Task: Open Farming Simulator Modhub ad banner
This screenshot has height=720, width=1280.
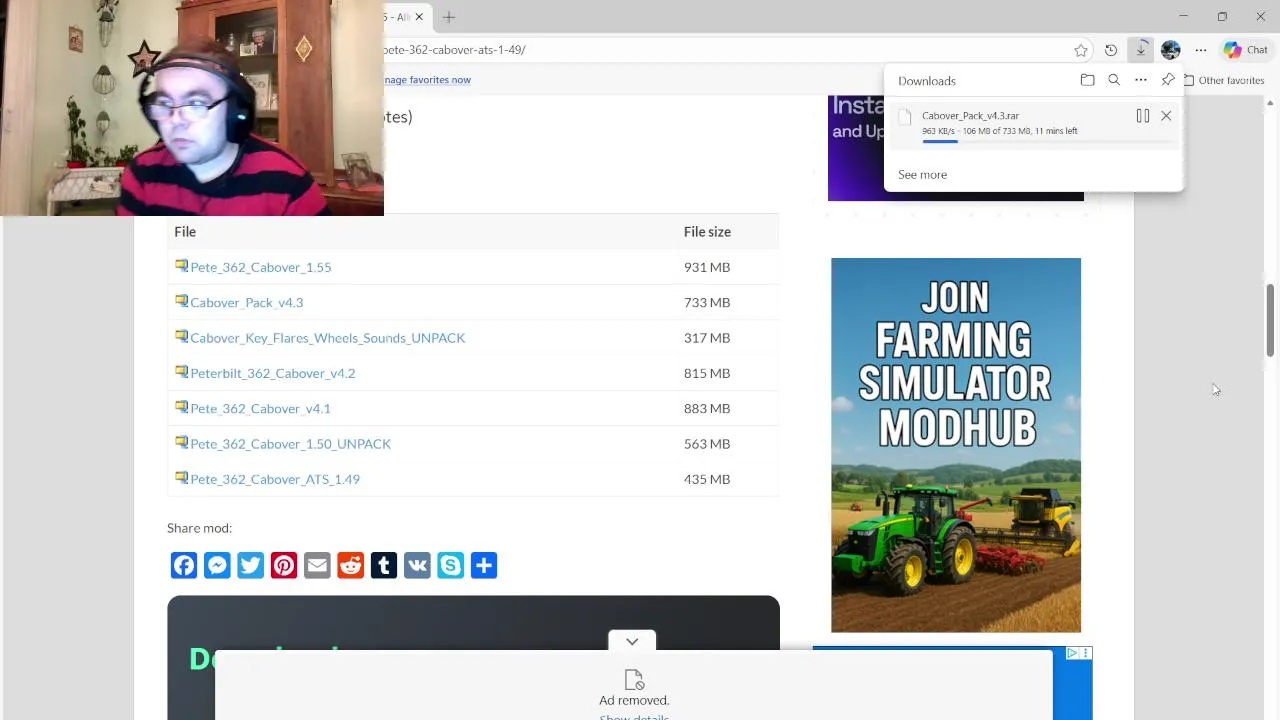Action: click(956, 445)
